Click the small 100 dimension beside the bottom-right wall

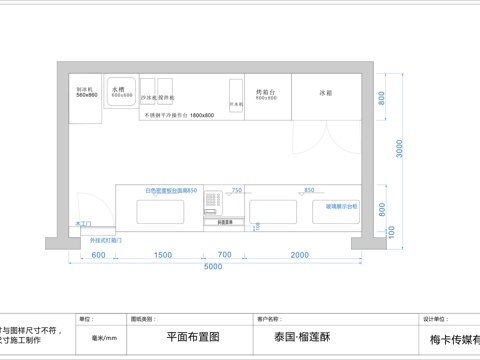point(392,232)
